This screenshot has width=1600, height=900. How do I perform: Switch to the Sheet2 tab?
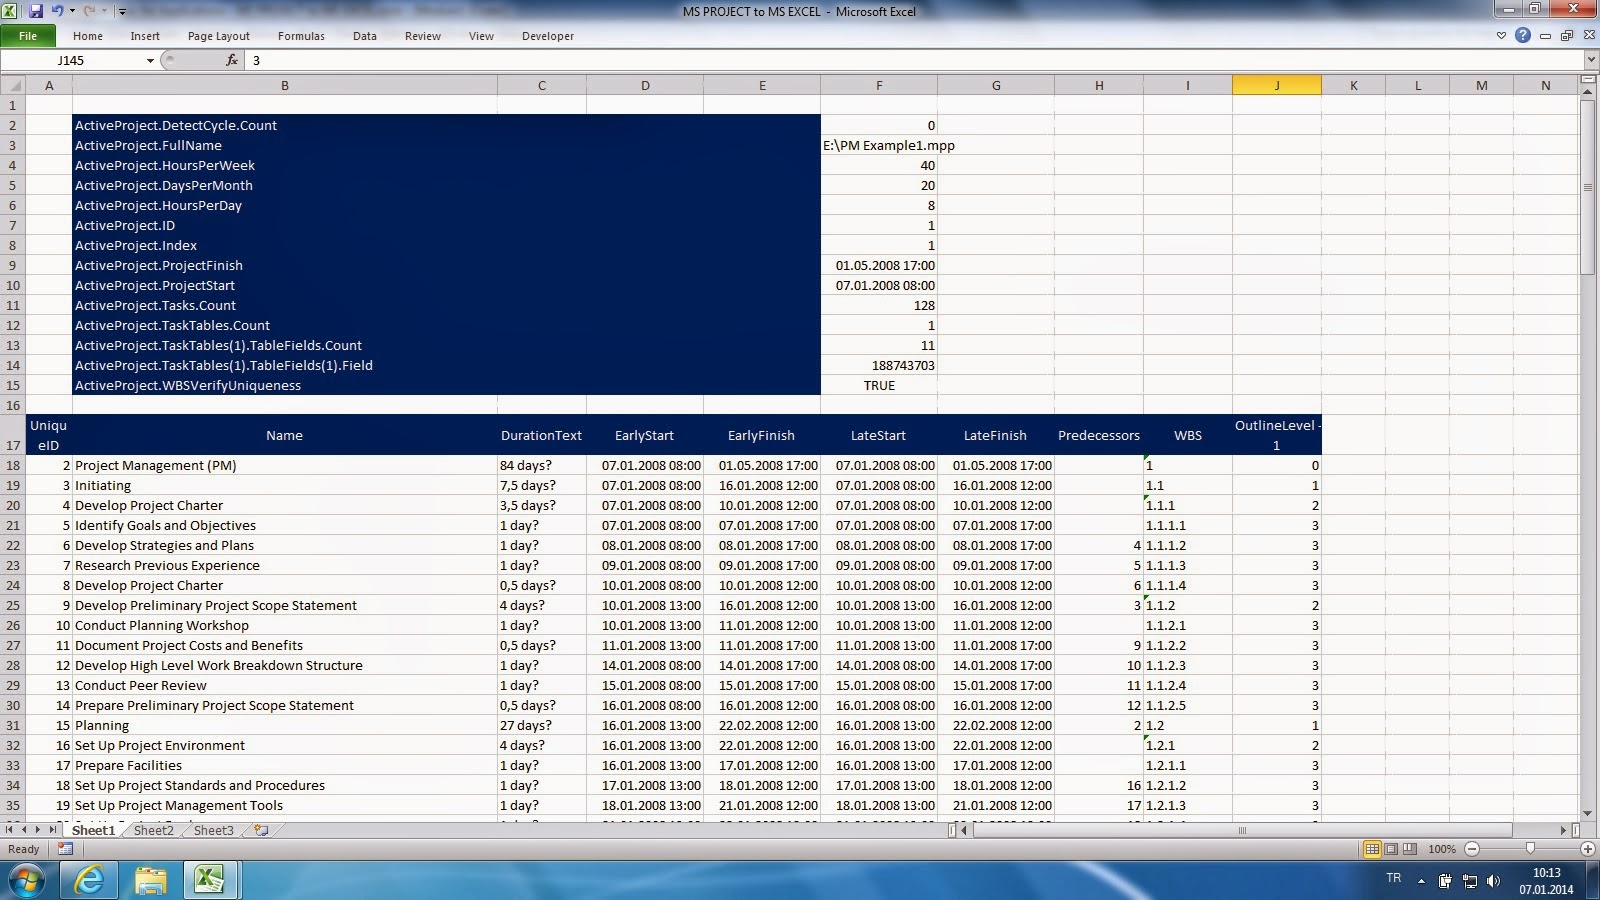coord(153,830)
